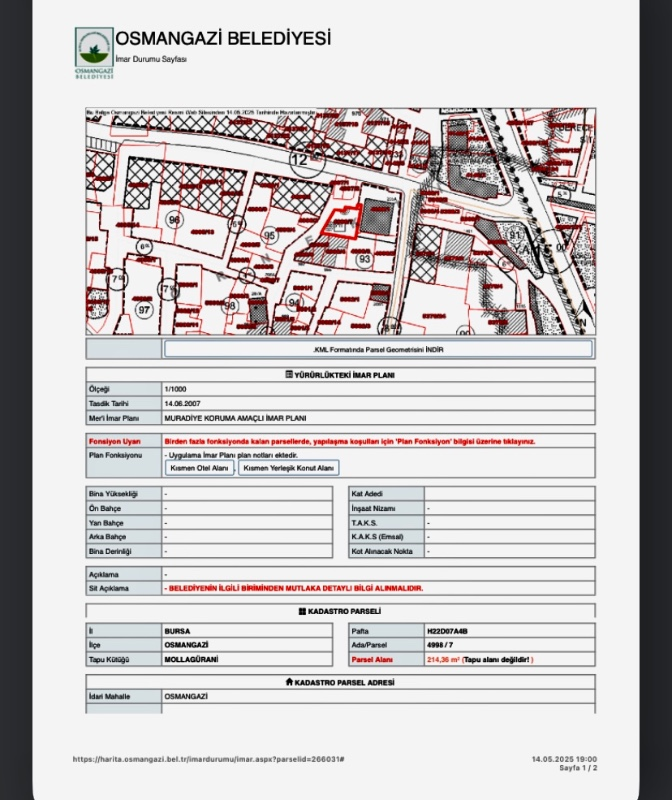Click the page URL in the footer
This screenshot has height=800, width=672.
pyautogui.click(x=209, y=759)
